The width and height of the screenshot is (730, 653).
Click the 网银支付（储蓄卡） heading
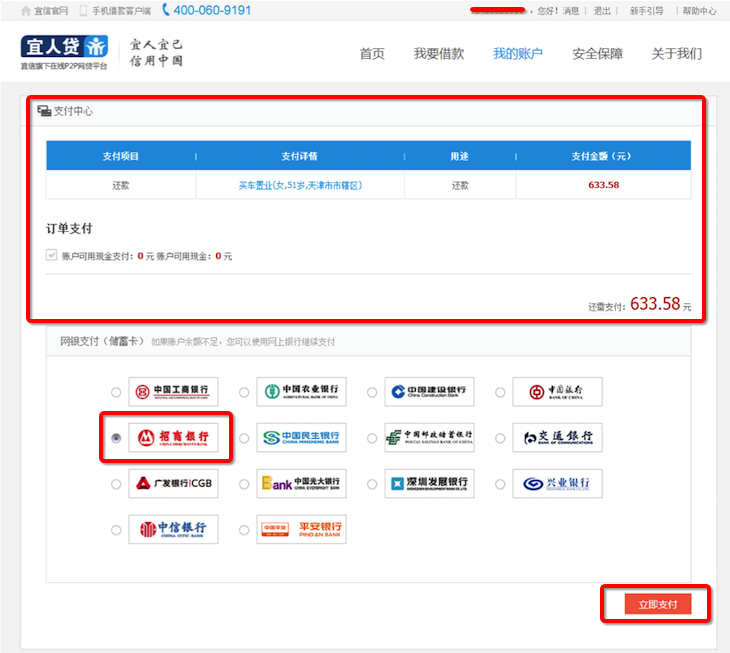(x=101, y=341)
